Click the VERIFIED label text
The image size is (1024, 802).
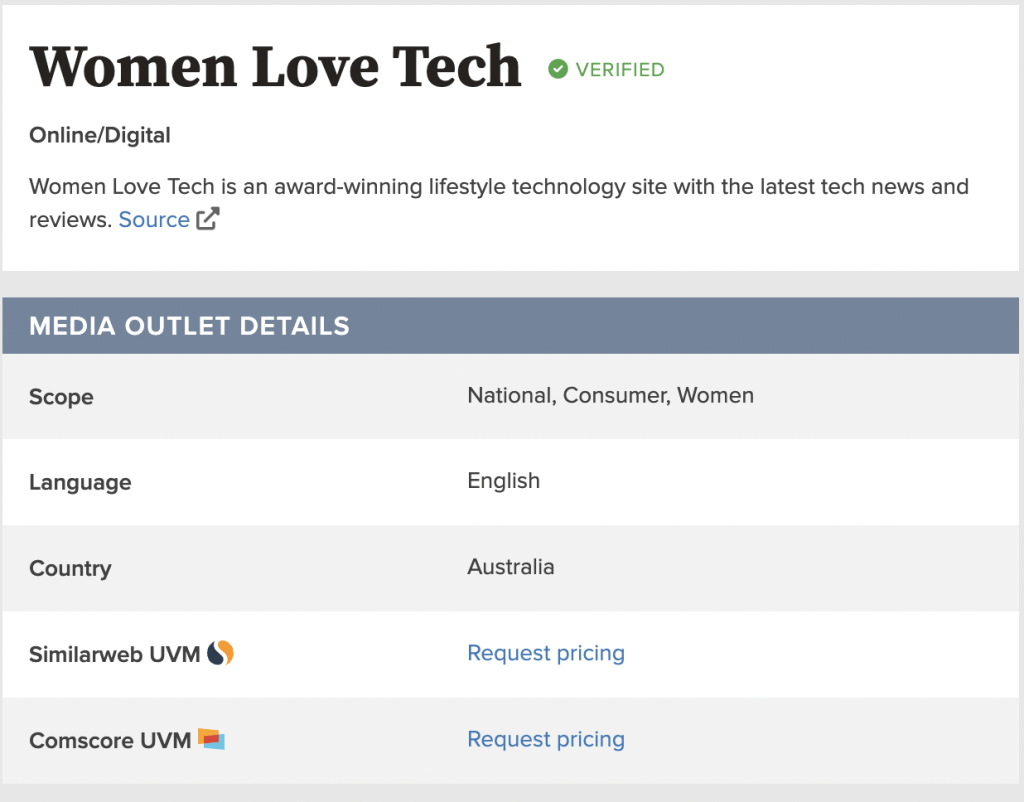click(x=620, y=70)
